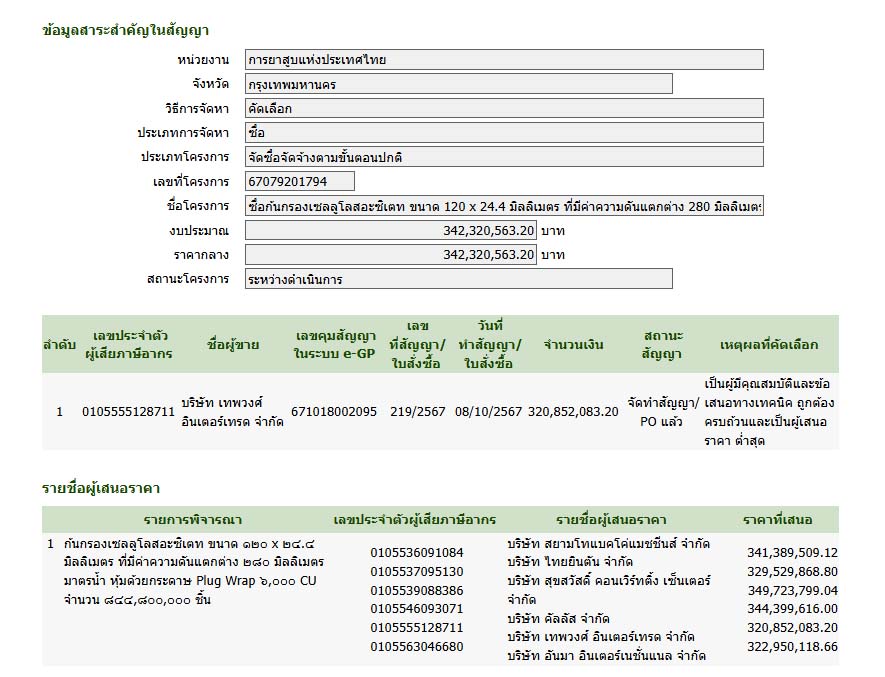Click contract control number 671018002095
Viewport: 885px width, 677px height.
point(334,411)
